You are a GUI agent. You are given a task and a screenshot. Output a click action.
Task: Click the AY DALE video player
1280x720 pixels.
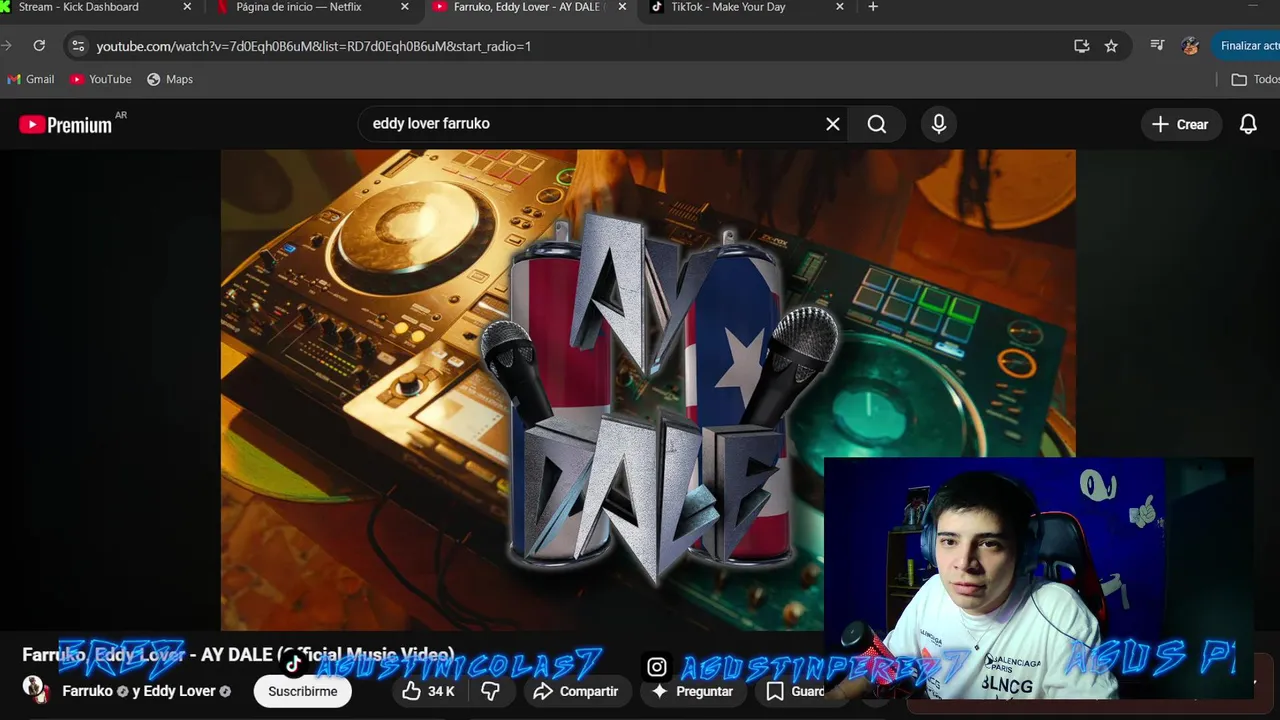[648, 390]
